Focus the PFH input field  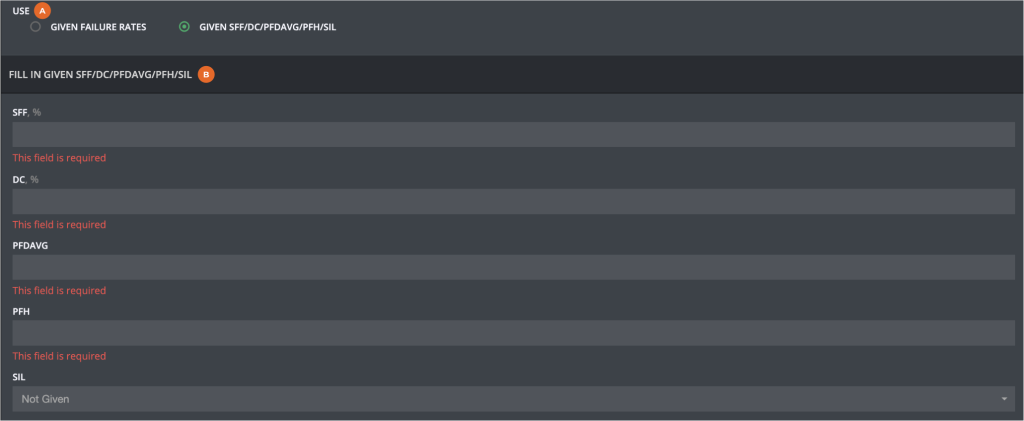click(x=511, y=333)
